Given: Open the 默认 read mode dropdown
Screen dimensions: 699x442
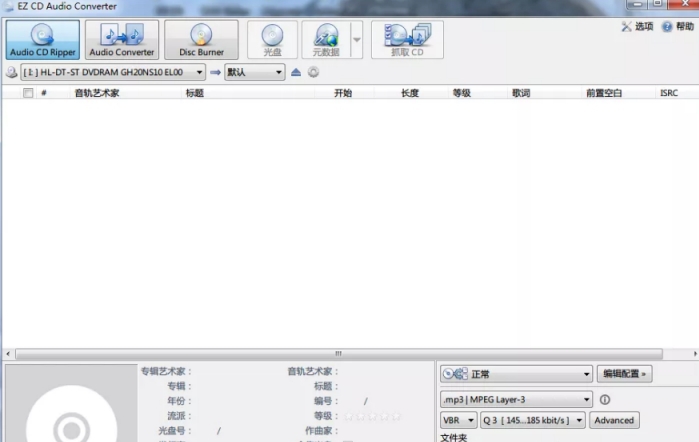Looking at the screenshot, I should coord(255,72).
